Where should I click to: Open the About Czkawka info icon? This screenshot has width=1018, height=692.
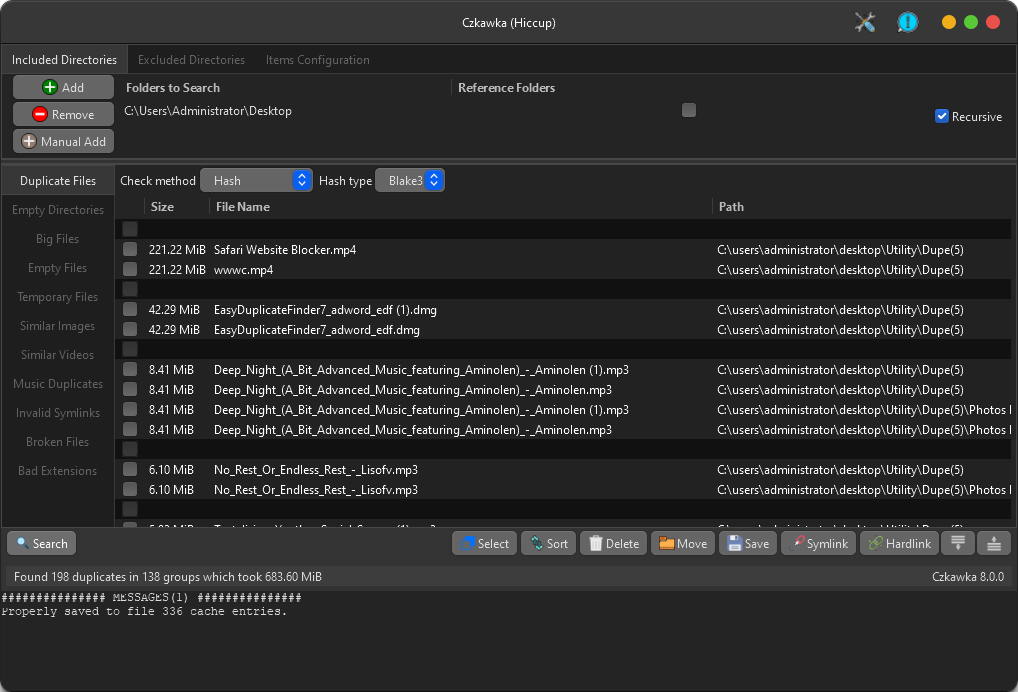click(x=906, y=21)
